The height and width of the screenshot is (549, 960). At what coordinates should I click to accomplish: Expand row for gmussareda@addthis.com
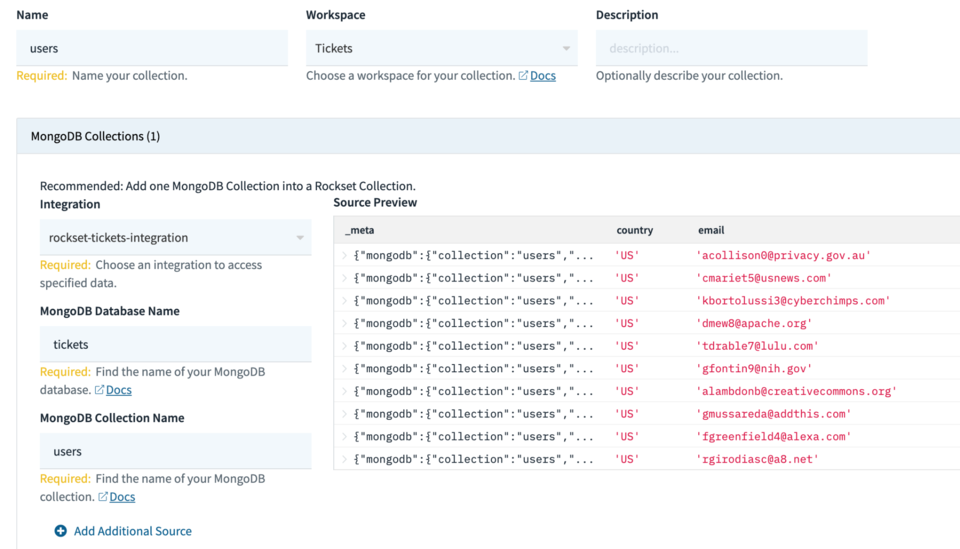[344, 414]
